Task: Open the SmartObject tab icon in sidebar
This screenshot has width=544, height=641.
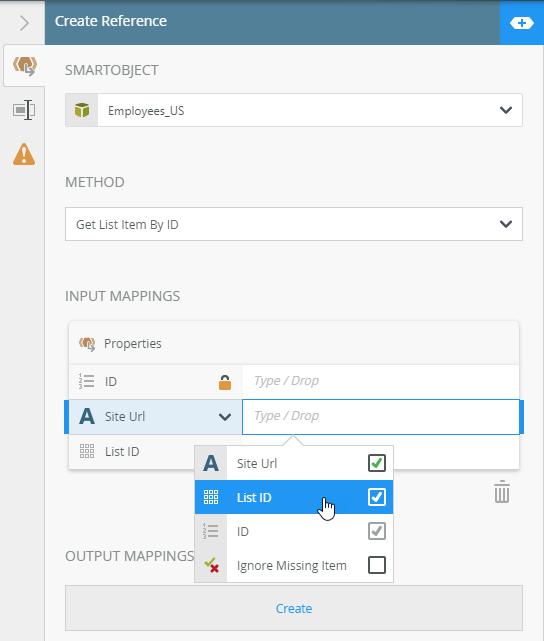Action: [x=25, y=66]
